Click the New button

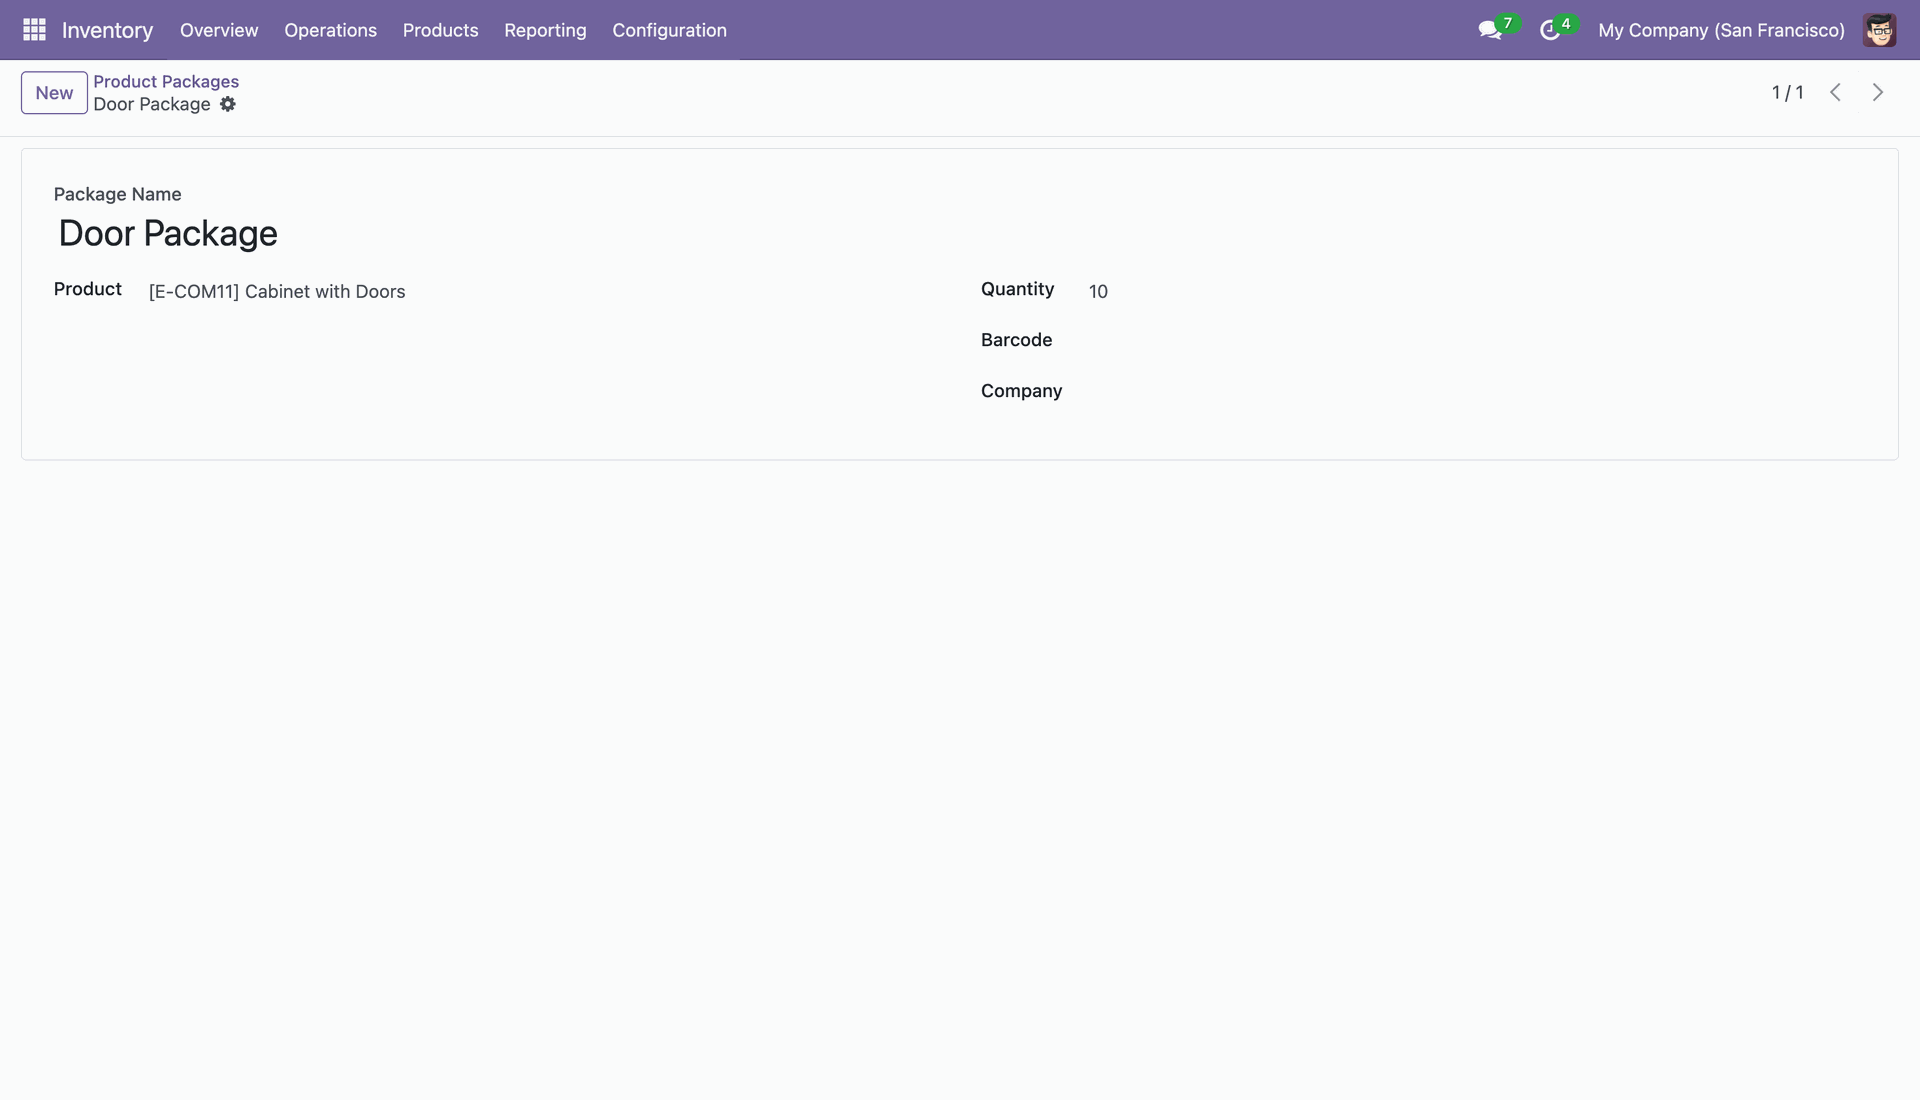pyautogui.click(x=54, y=93)
